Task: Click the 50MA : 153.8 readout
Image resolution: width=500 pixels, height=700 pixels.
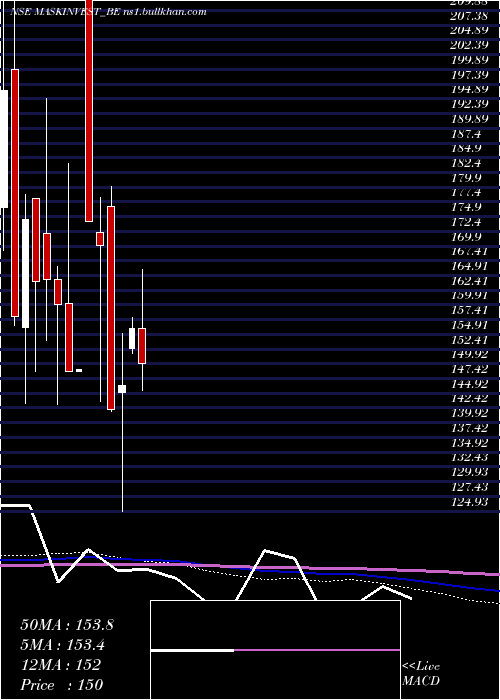Action: point(67,625)
